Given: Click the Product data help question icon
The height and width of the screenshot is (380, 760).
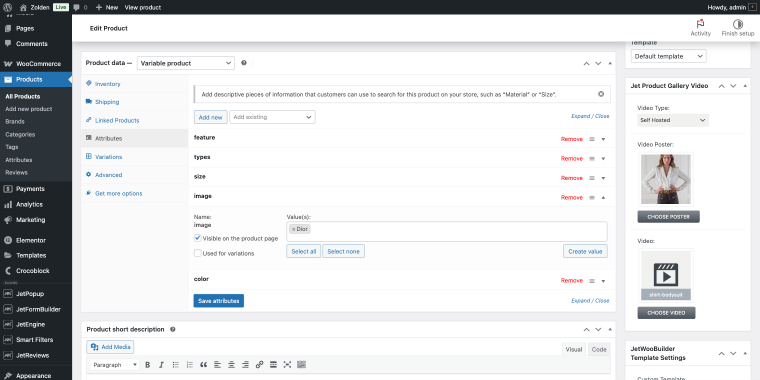Looking at the screenshot, I should (244, 63).
